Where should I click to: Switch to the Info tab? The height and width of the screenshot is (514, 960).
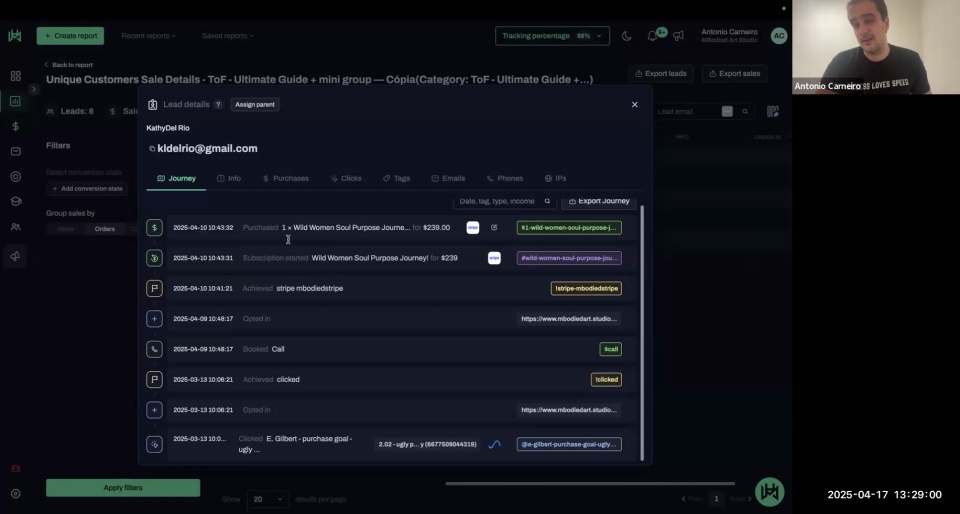(x=229, y=179)
